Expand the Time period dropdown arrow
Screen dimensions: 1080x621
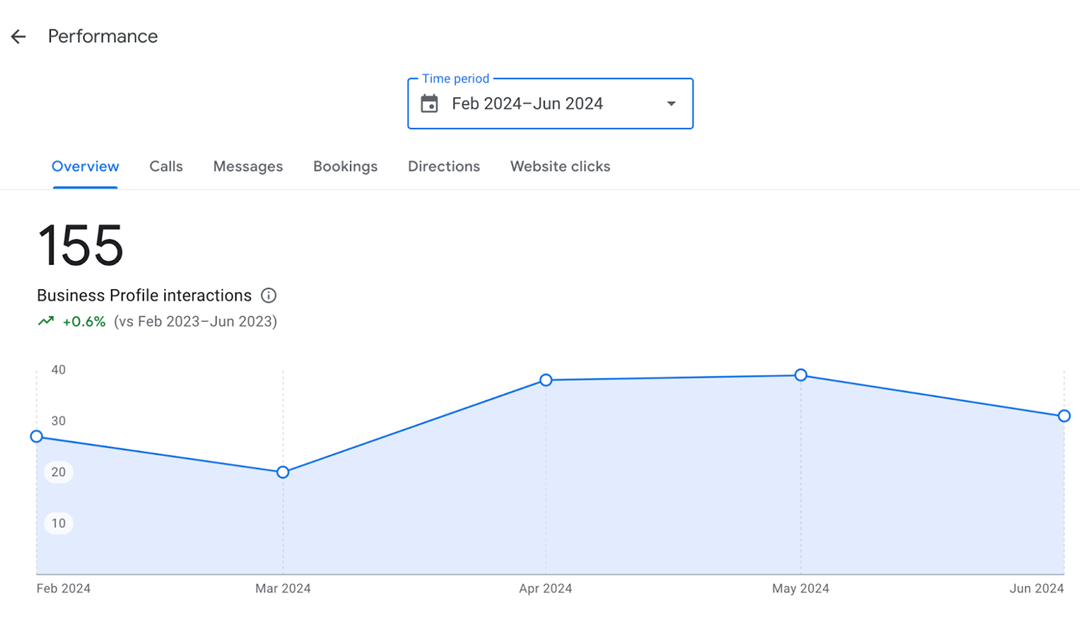pos(671,104)
